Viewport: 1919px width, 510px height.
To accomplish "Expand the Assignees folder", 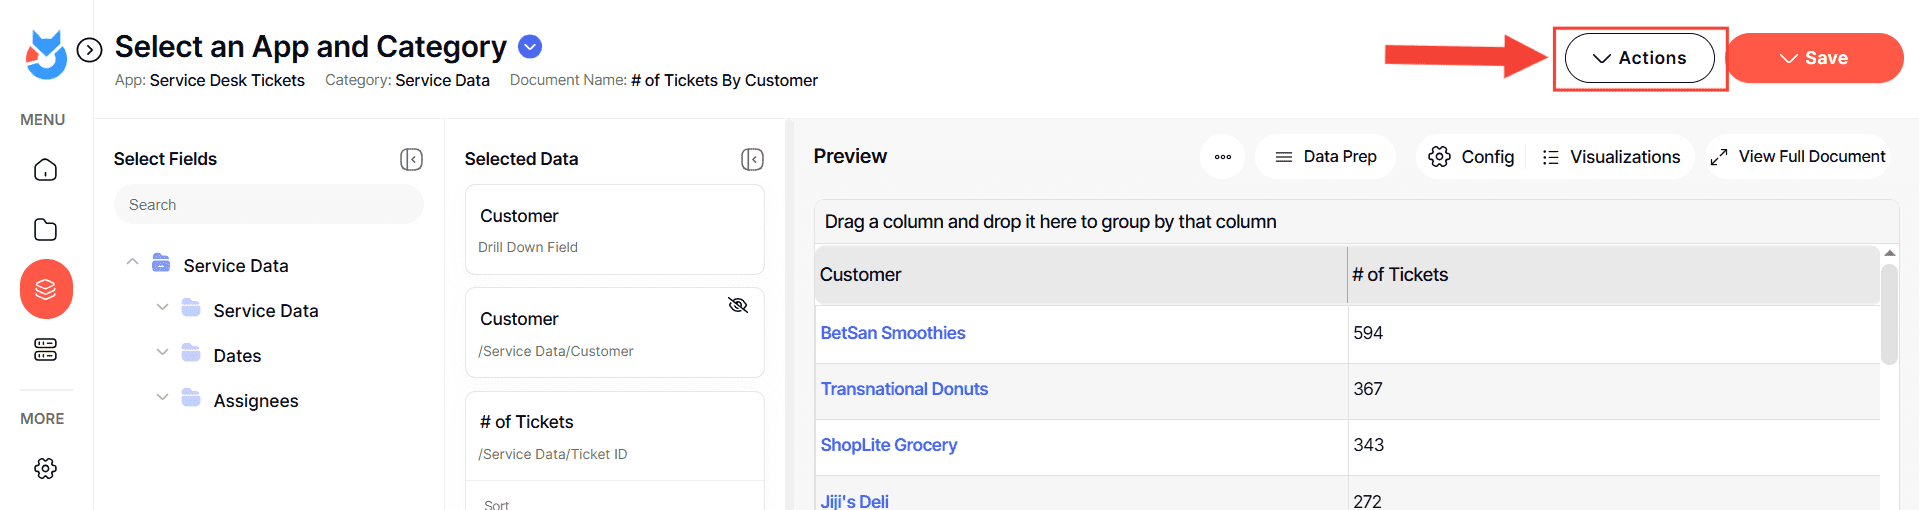I will click(x=162, y=397).
